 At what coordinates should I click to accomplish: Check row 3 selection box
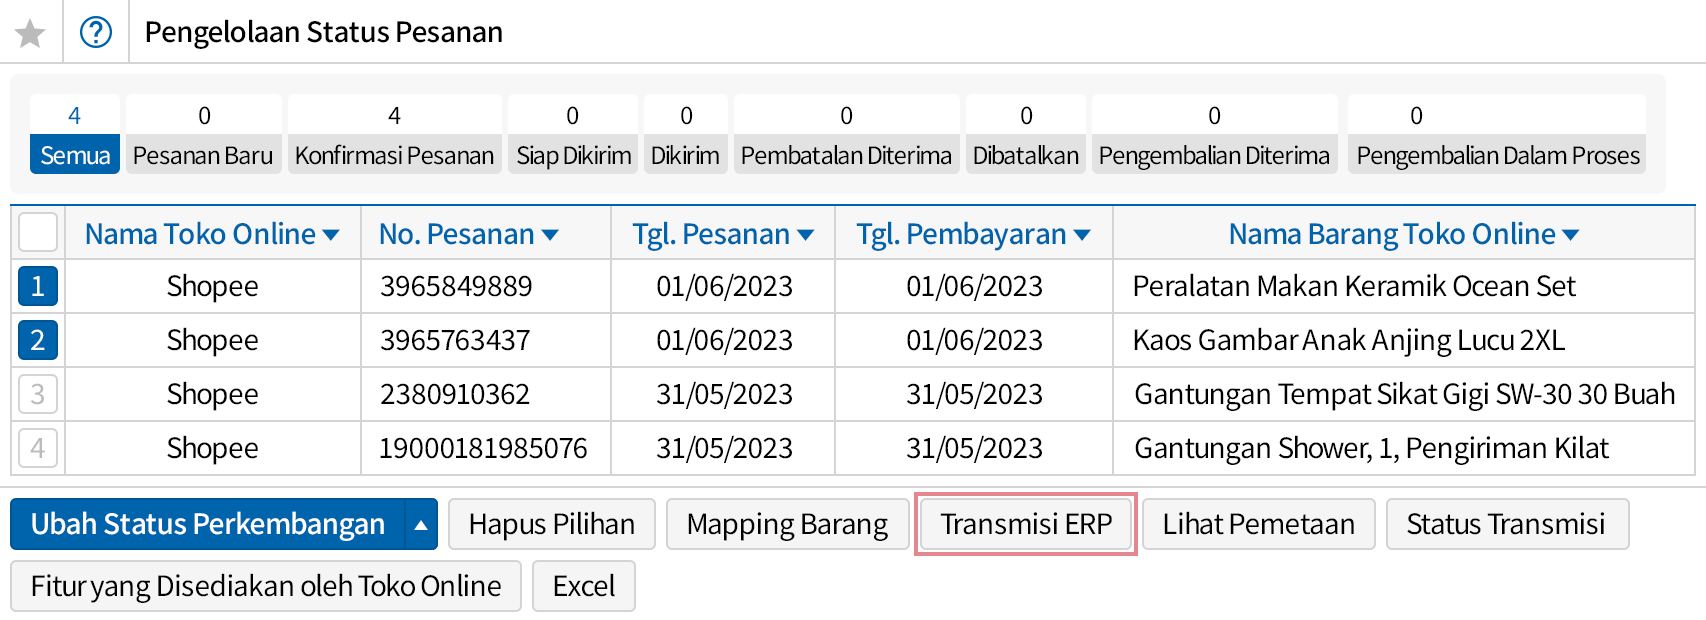(38, 394)
